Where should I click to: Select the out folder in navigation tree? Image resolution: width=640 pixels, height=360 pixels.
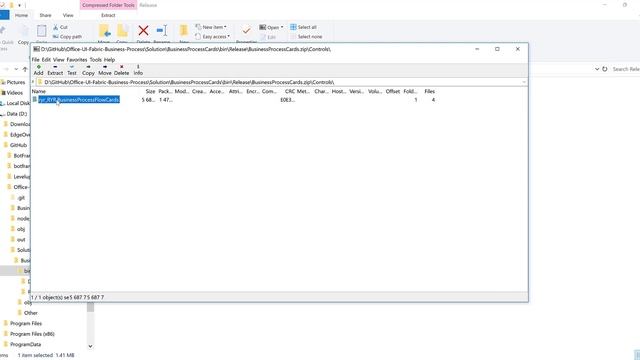[x=21, y=240]
